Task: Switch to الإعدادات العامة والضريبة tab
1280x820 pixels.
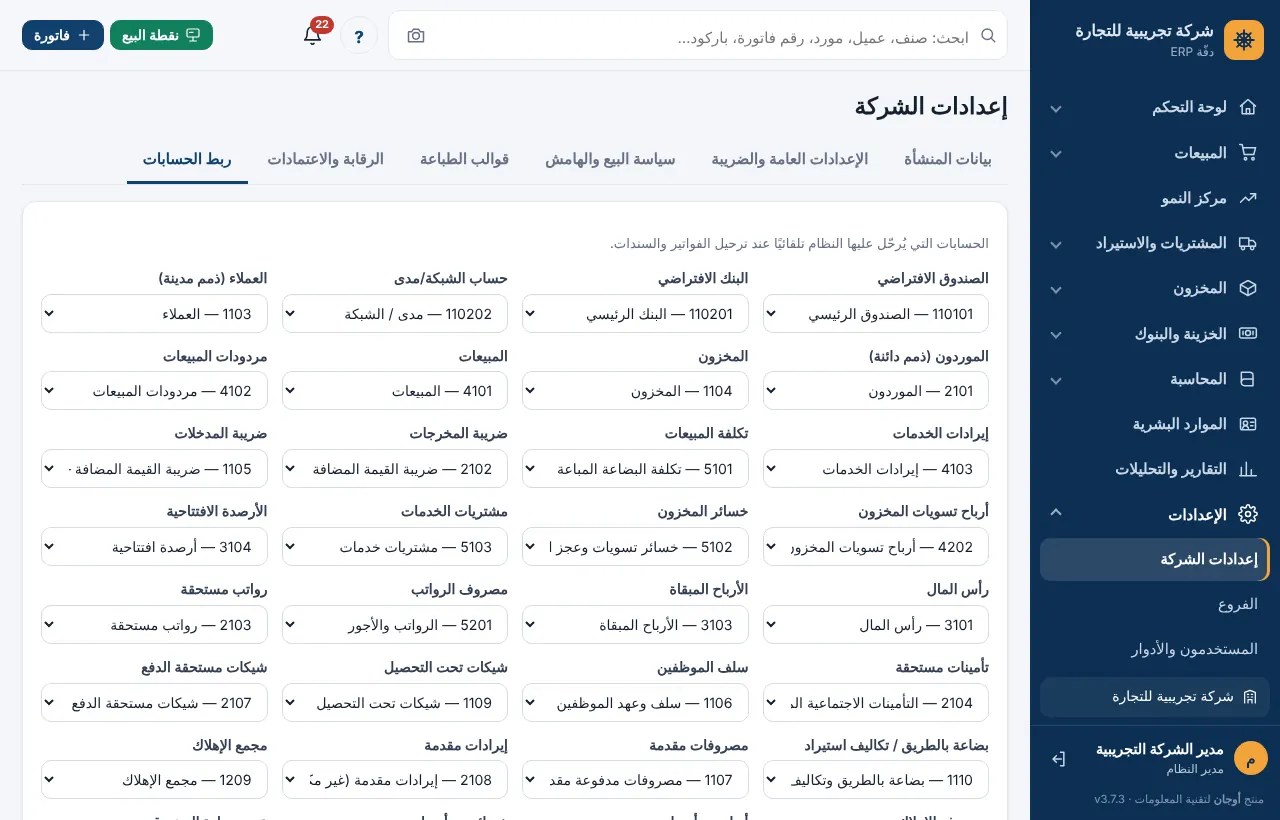Action: [x=790, y=159]
